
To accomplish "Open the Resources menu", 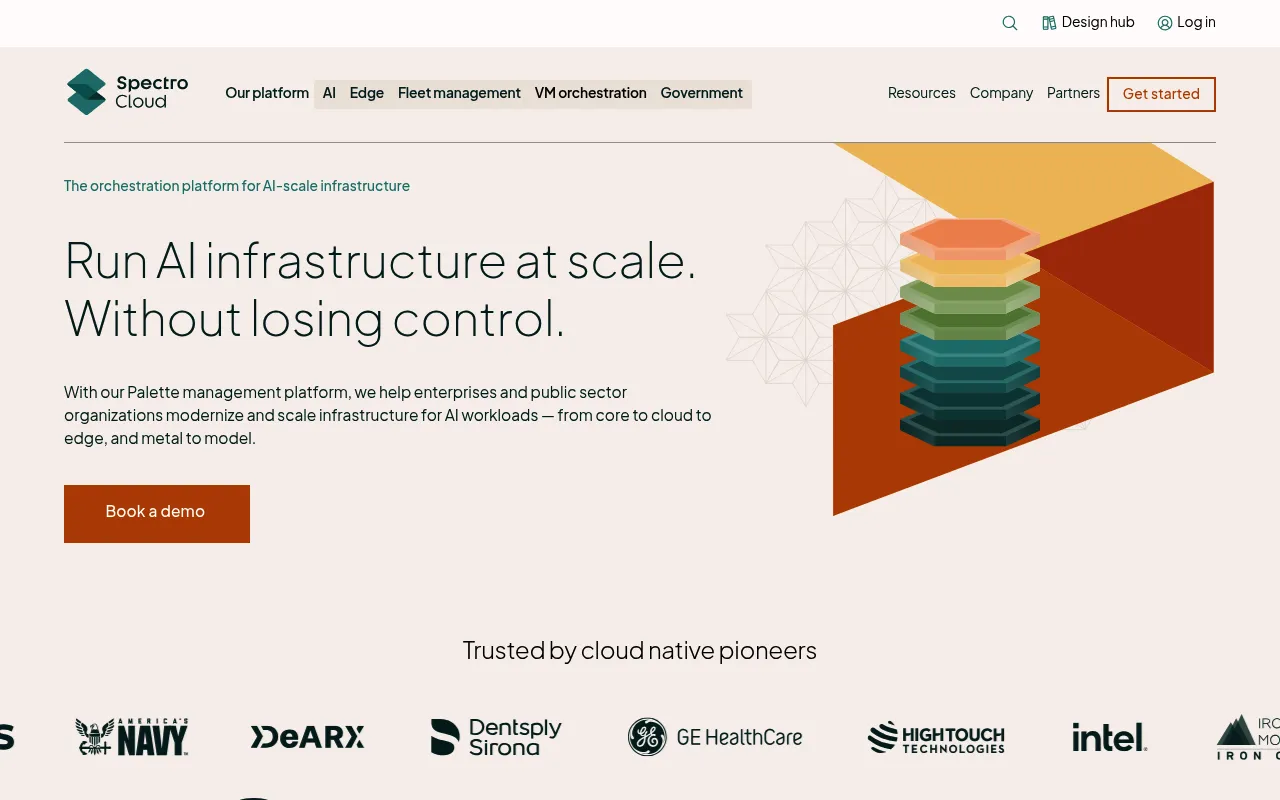I will click(922, 93).
